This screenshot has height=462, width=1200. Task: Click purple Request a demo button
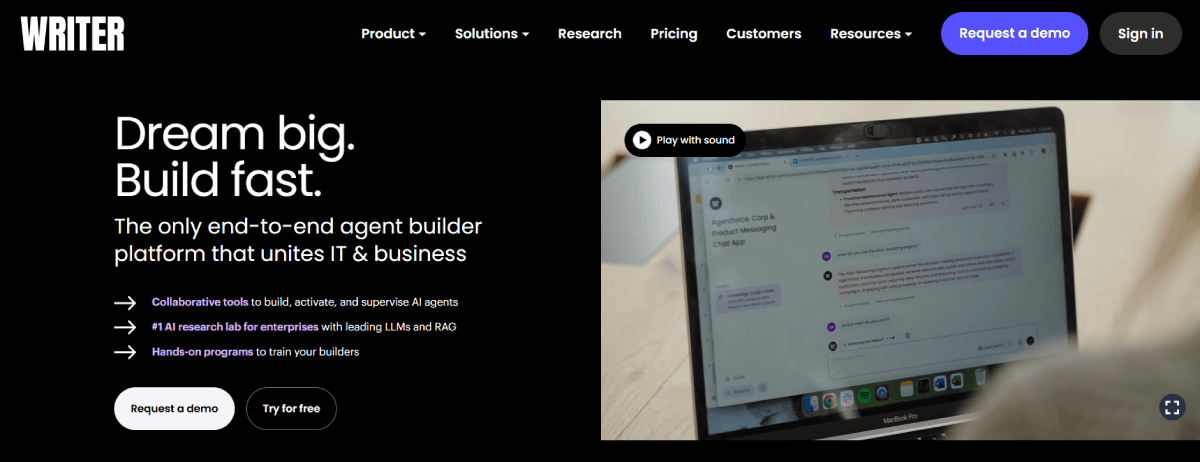[1015, 33]
